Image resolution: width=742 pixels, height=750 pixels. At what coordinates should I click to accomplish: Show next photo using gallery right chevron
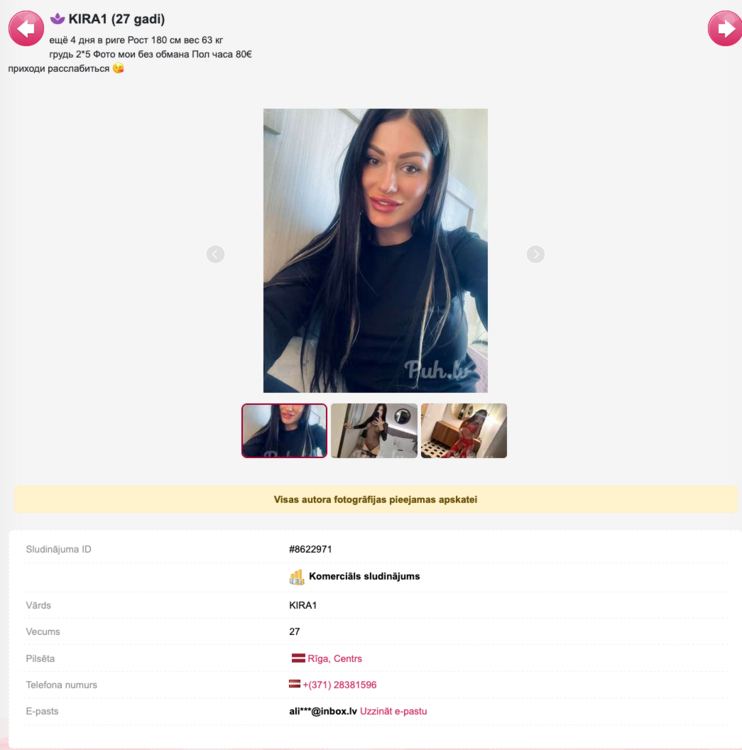[x=535, y=254]
